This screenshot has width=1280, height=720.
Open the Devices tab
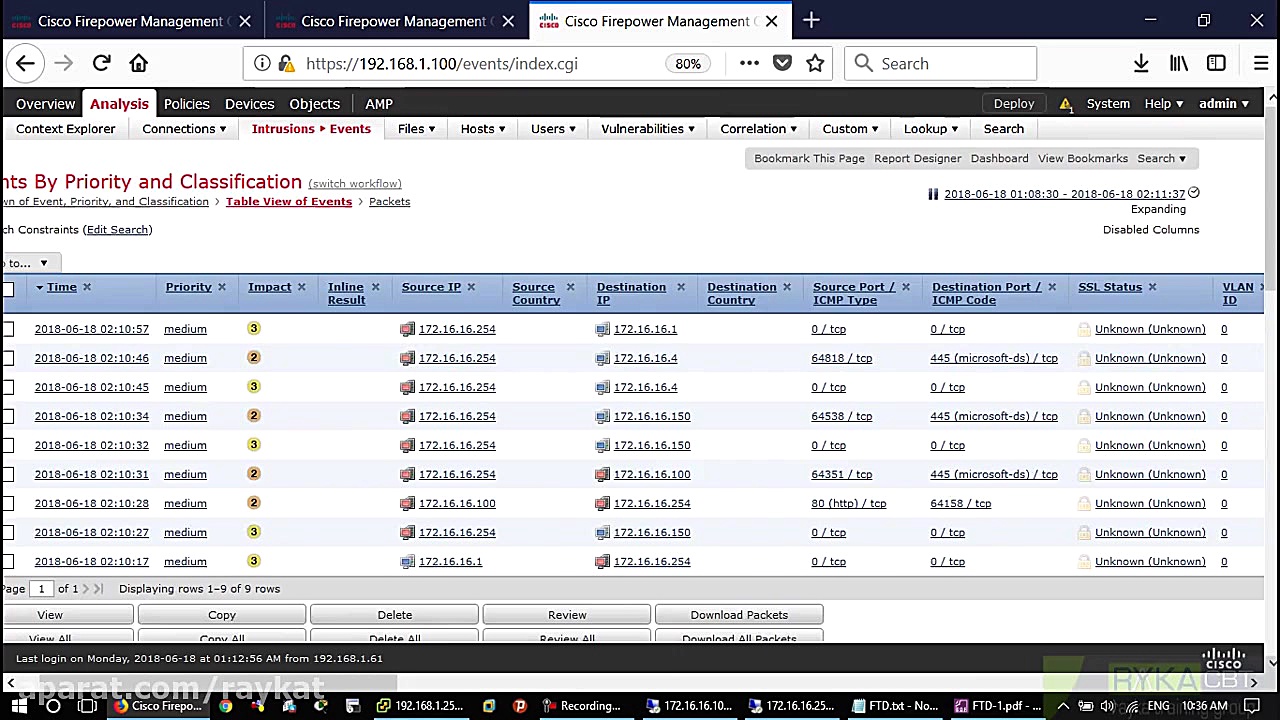[x=249, y=103]
